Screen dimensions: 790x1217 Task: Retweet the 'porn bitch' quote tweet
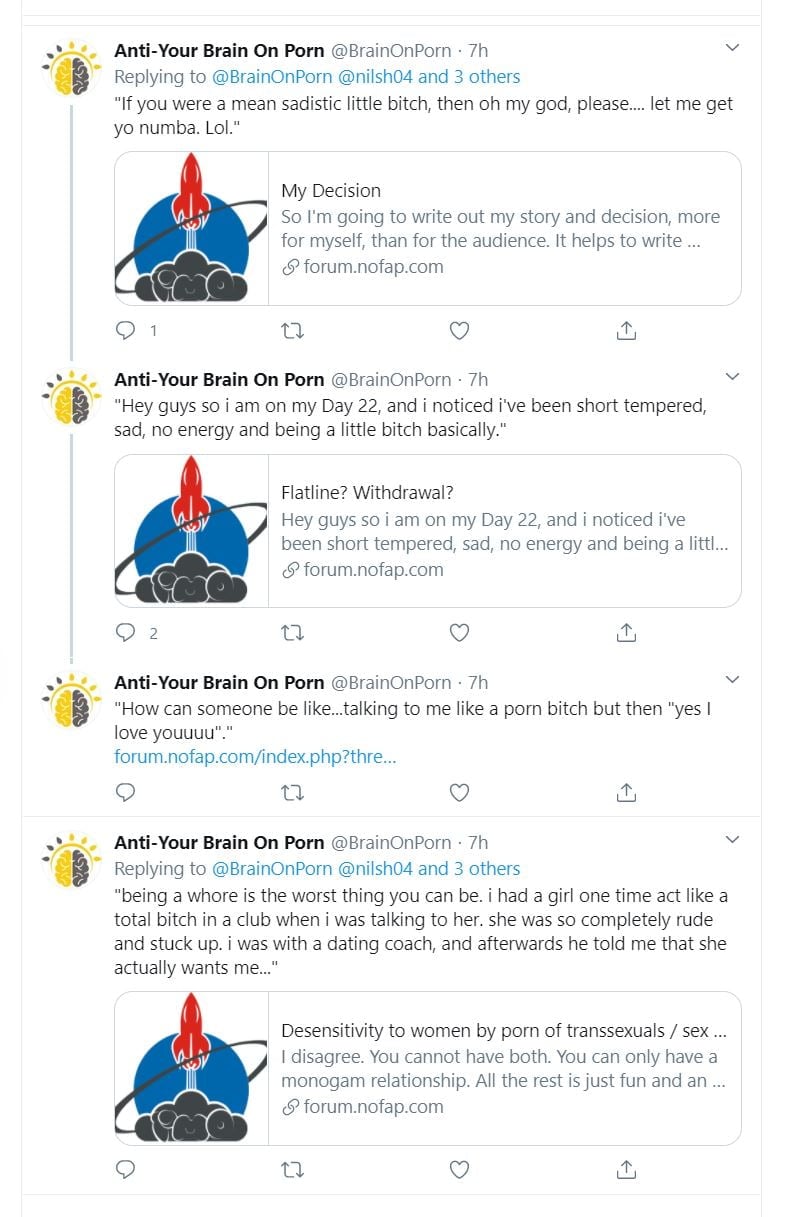click(x=293, y=793)
